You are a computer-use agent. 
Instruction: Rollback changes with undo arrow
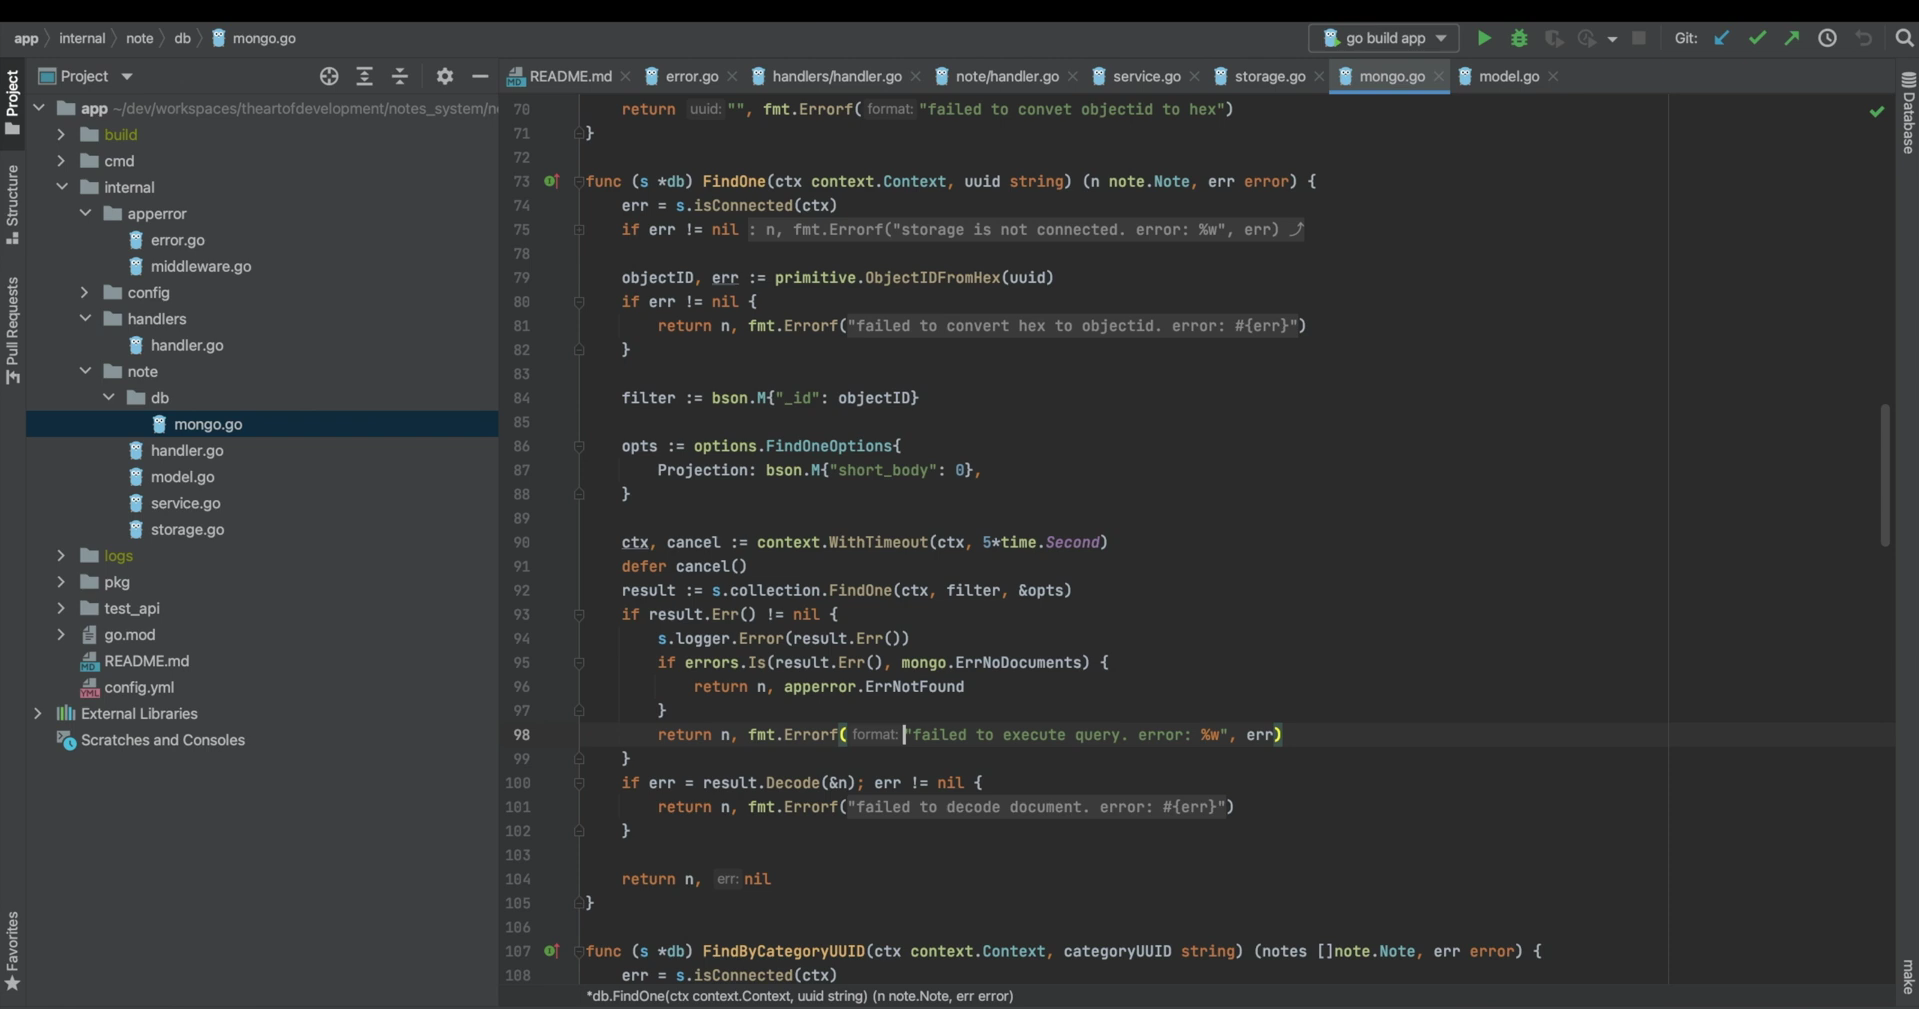pyautogui.click(x=1863, y=38)
